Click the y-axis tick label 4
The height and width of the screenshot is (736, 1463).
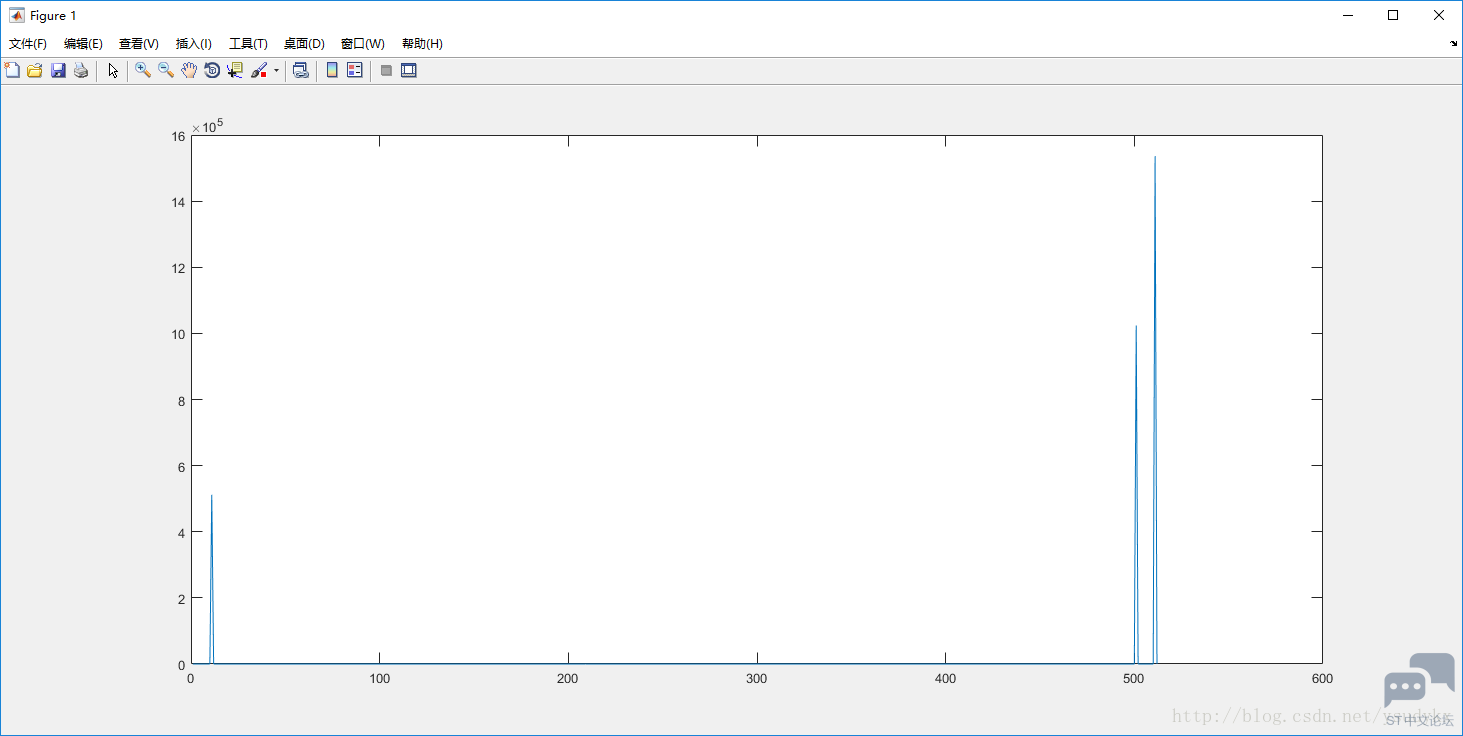point(182,532)
